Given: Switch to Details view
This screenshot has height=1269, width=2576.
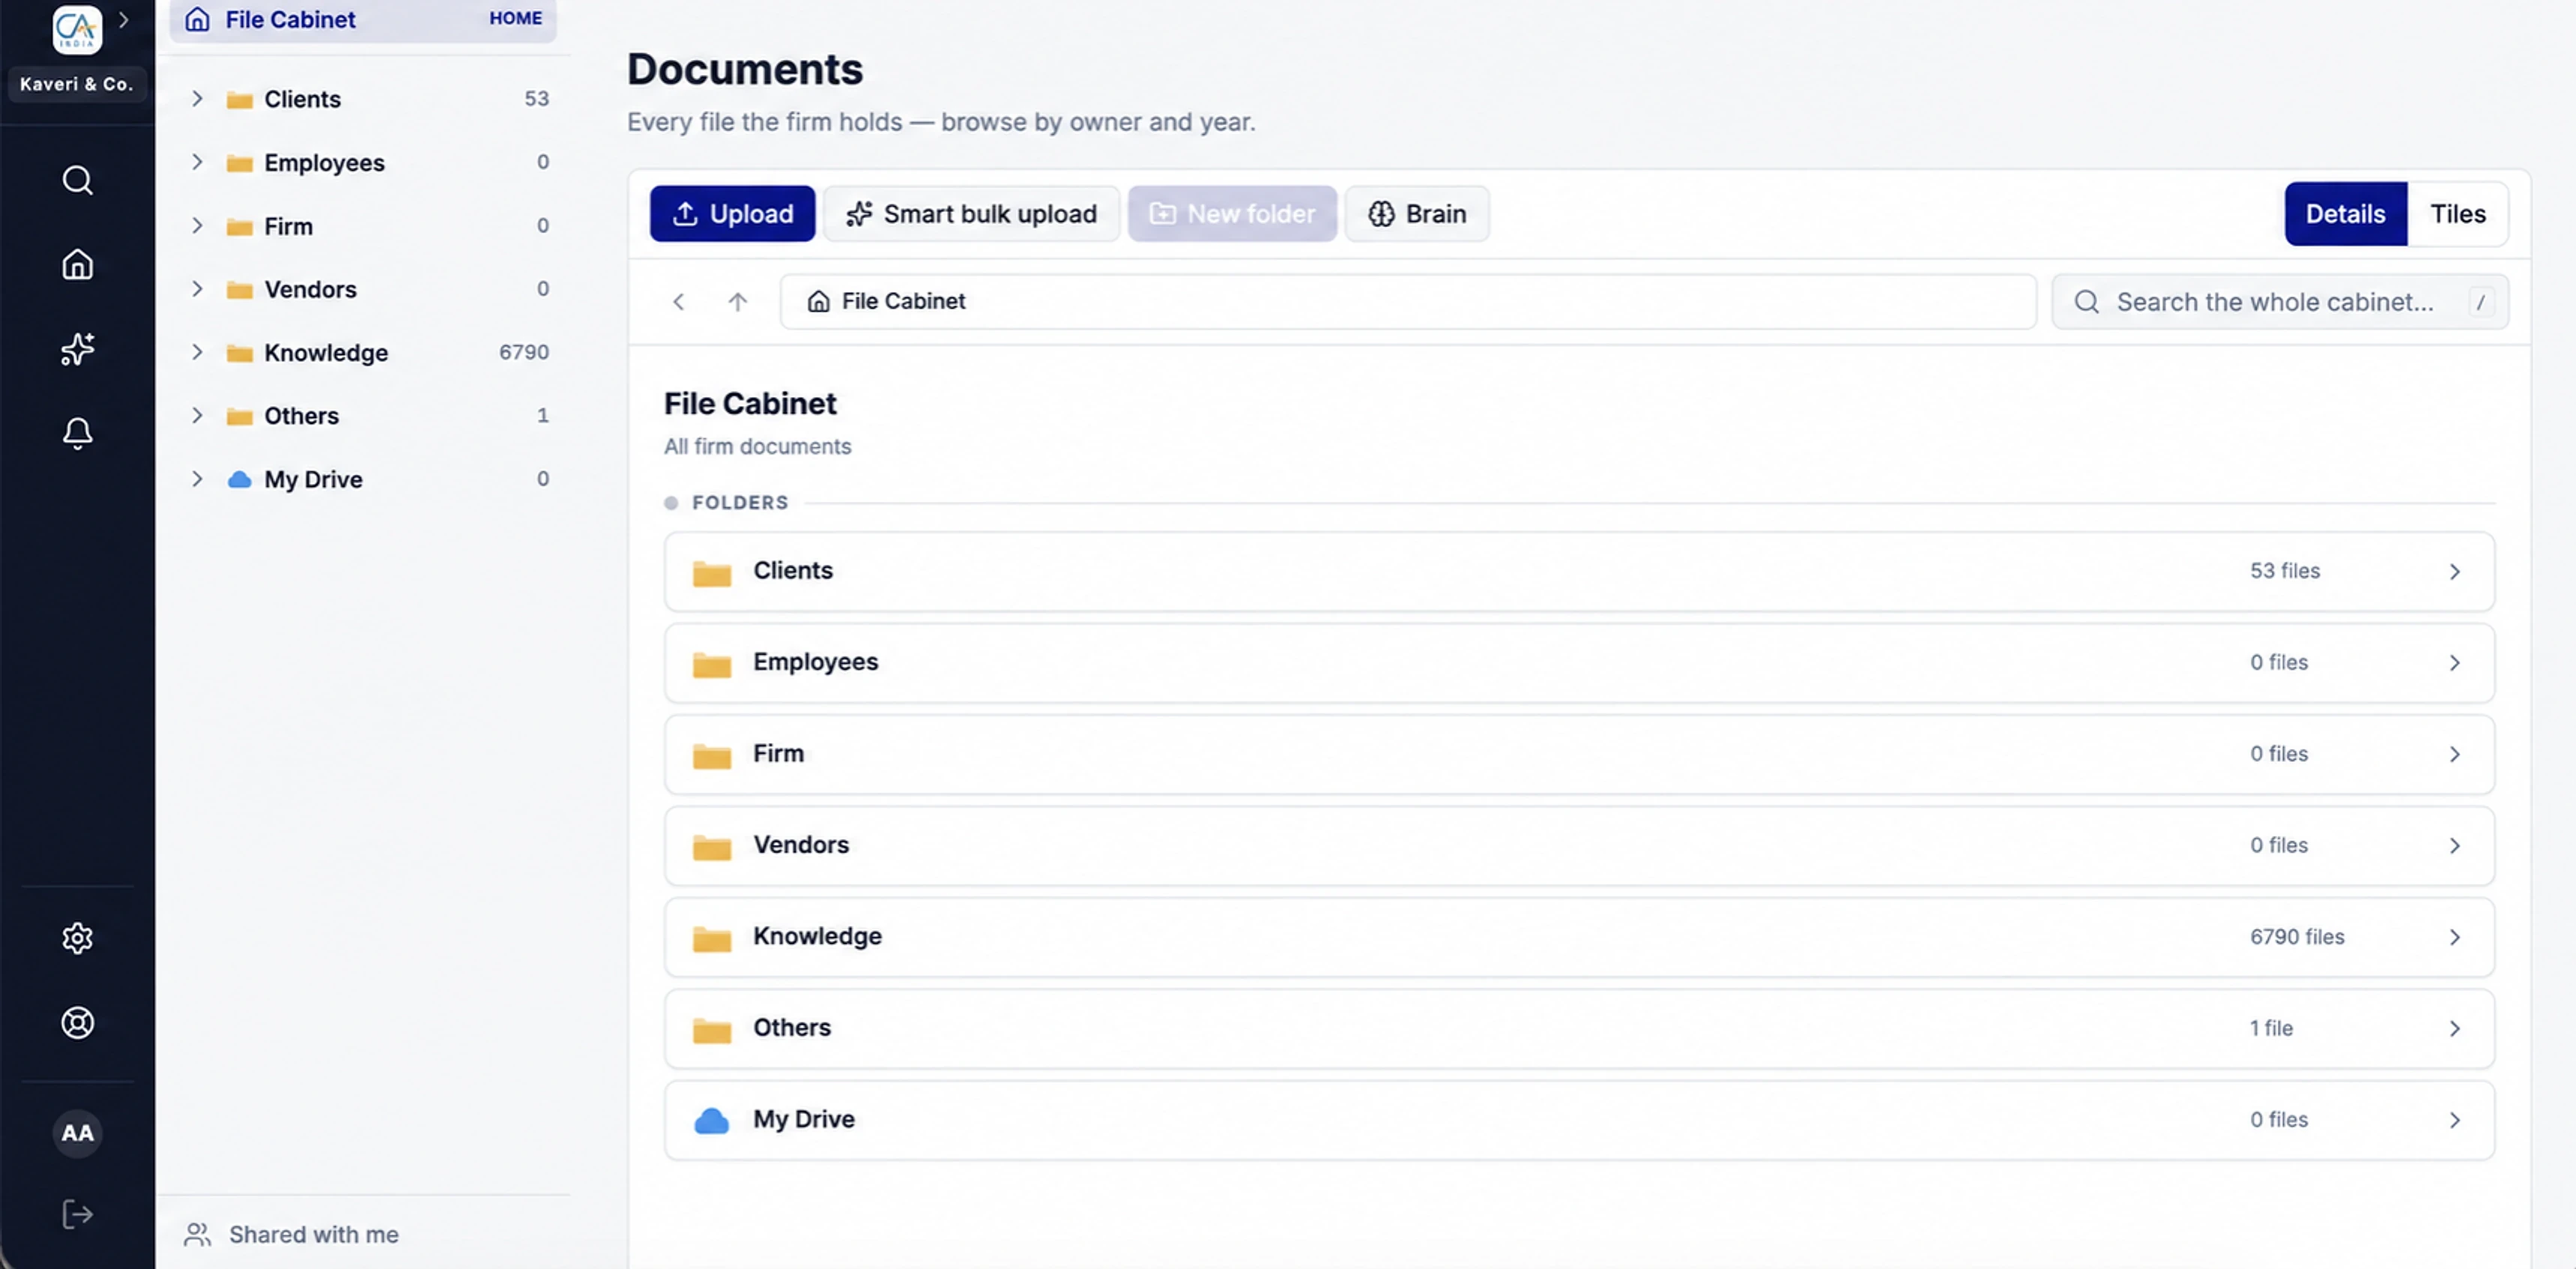Looking at the screenshot, I should pos(2345,213).
